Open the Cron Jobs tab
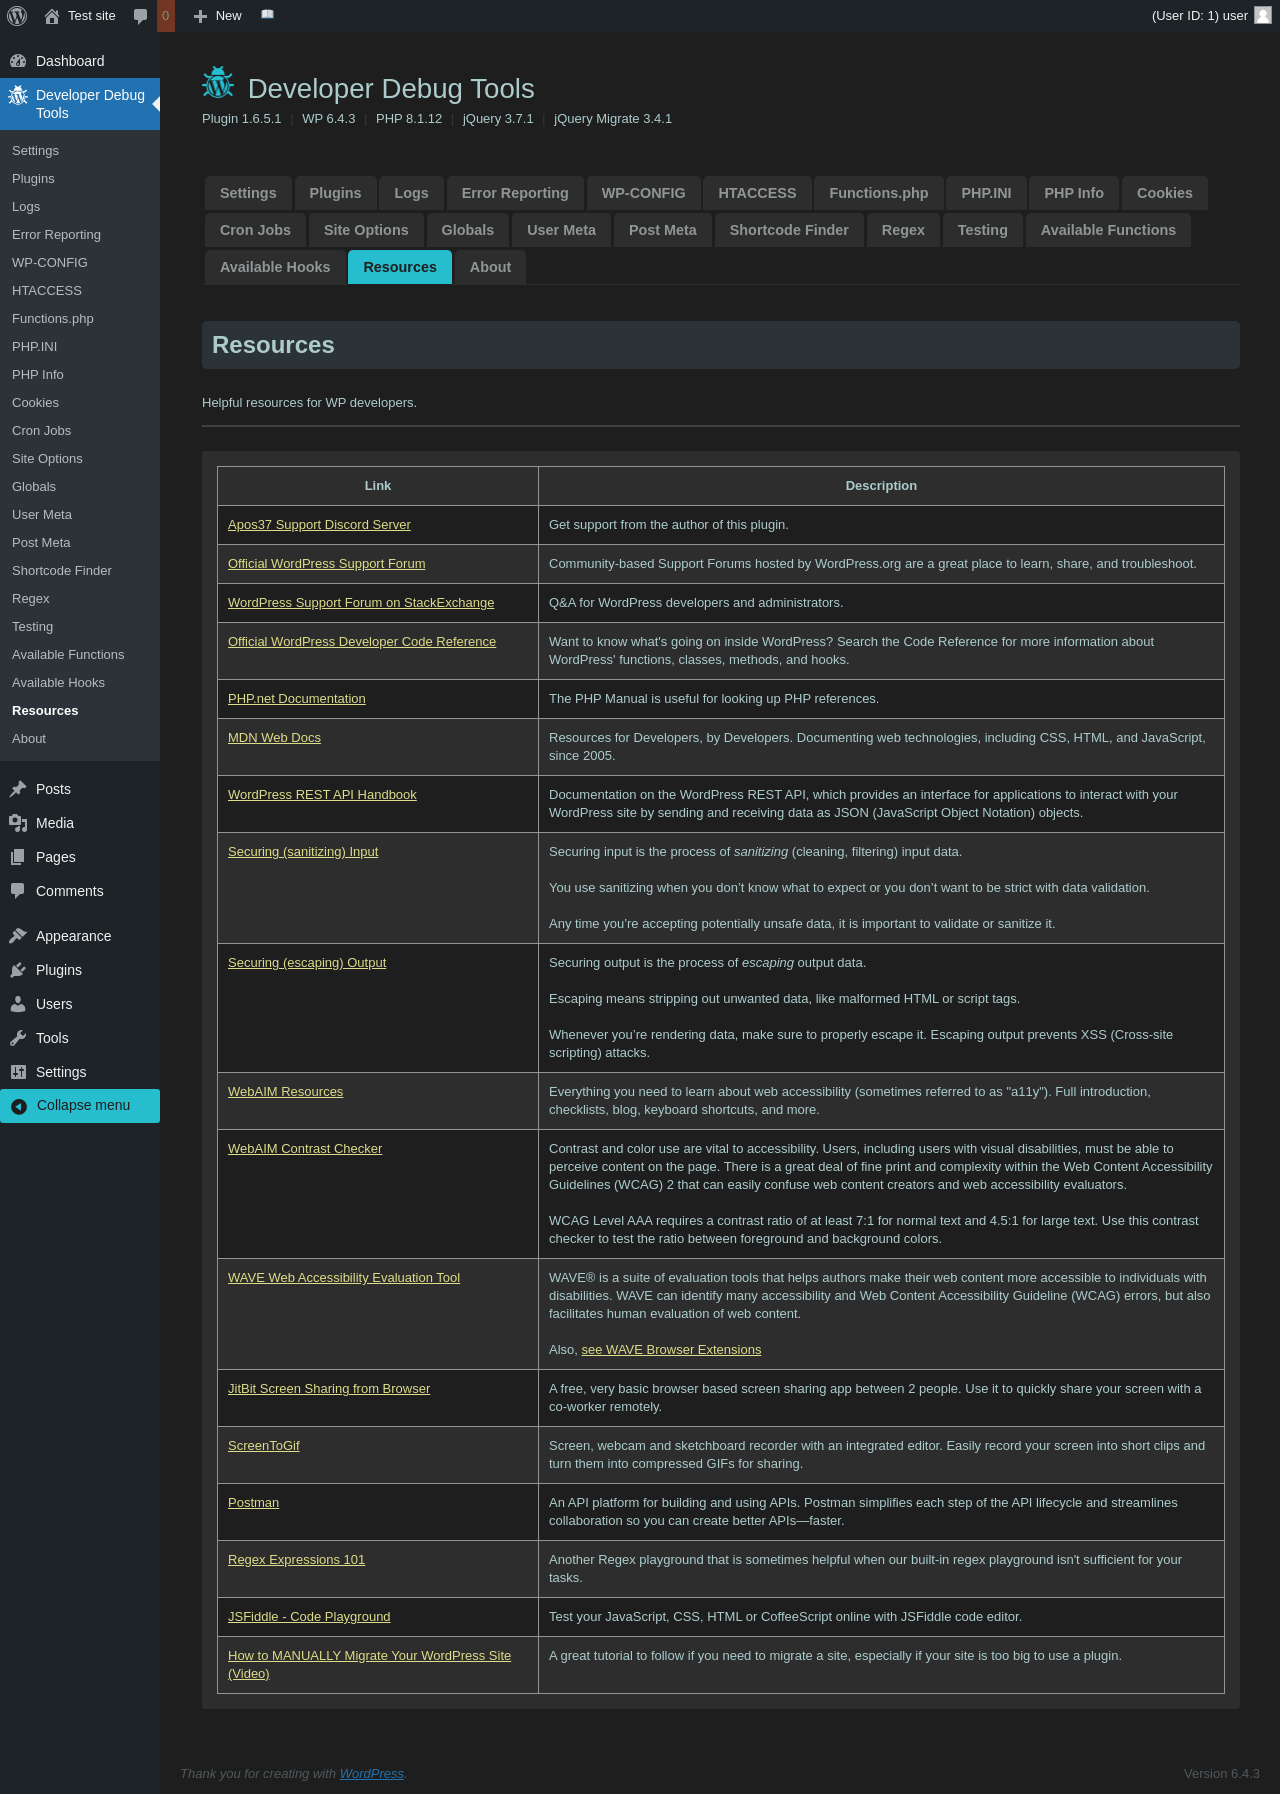Screen dimensions: 1280x1794 tap(255, 230)
